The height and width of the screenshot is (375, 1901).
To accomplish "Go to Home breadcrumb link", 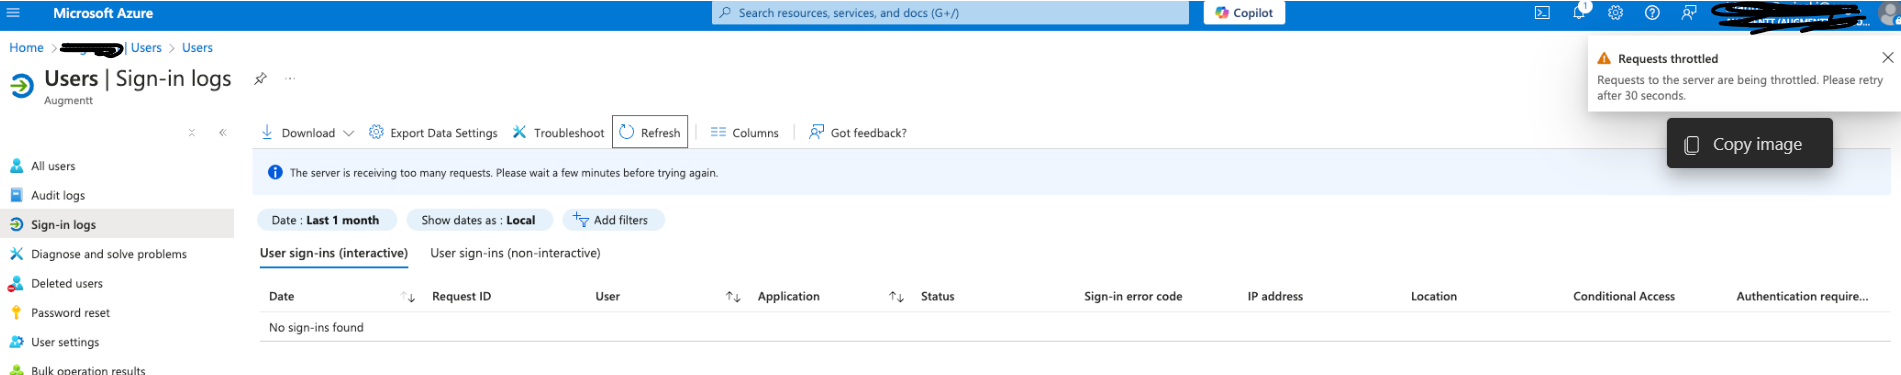I will click(x=27, y=47).
